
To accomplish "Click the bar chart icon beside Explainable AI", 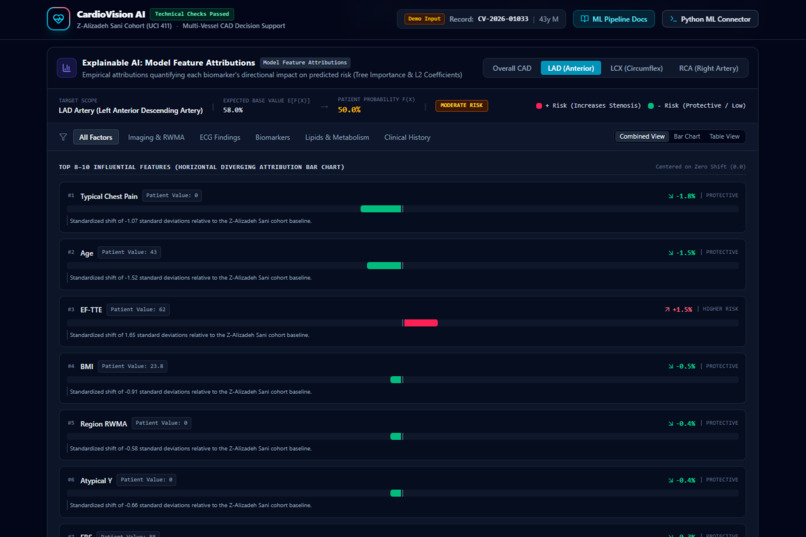I will pyautogui.click(x=66, y=68).
